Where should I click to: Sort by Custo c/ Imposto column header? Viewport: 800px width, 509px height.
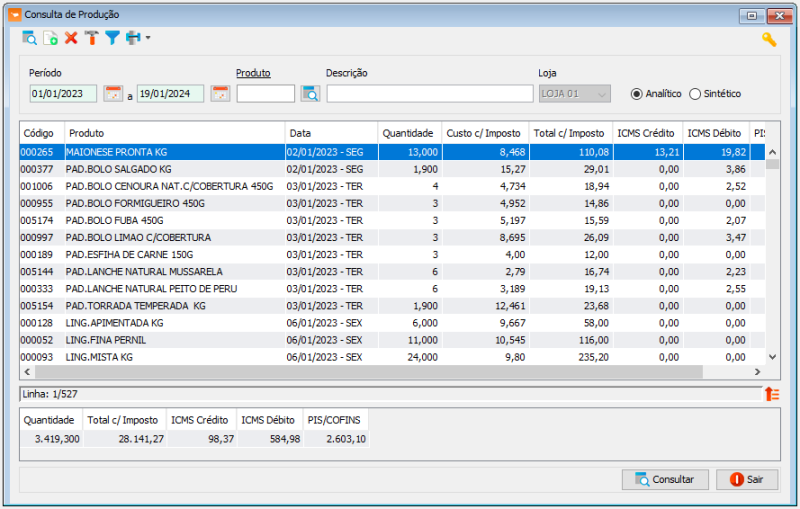(x=485, y=133)
